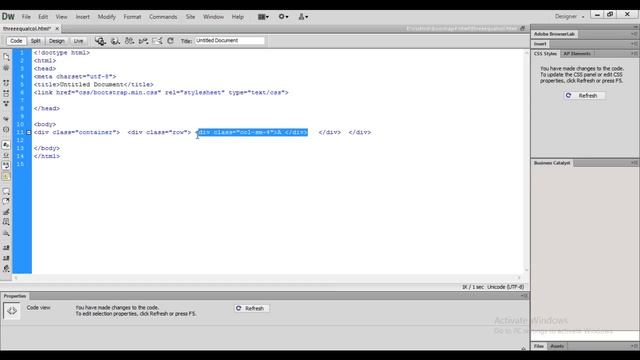Viewport: 640px width, 360px height.
Task: Open Extend Dreamweaver gear dropdown
Action: [283, 17]
